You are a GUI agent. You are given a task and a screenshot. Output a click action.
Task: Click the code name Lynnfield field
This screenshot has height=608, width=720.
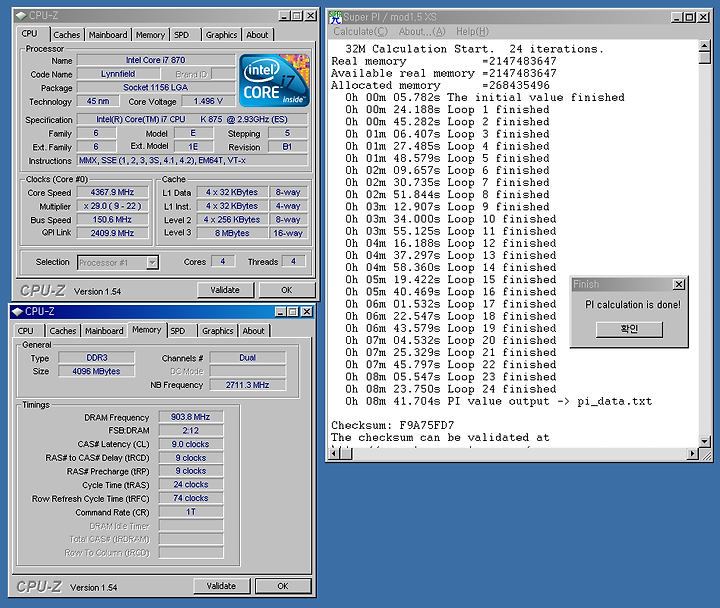click(x=118, y=74)
